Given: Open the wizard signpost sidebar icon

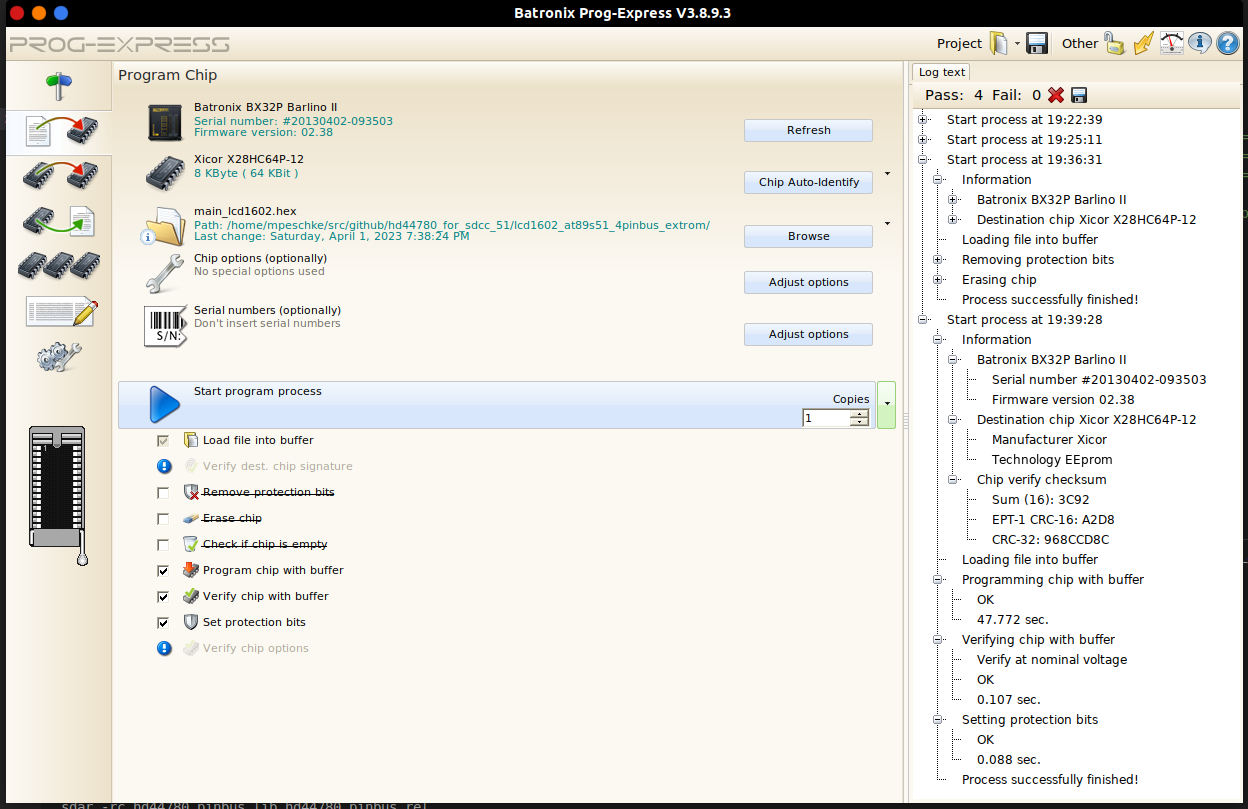Looking at the screenshot, I should [59, 86].
